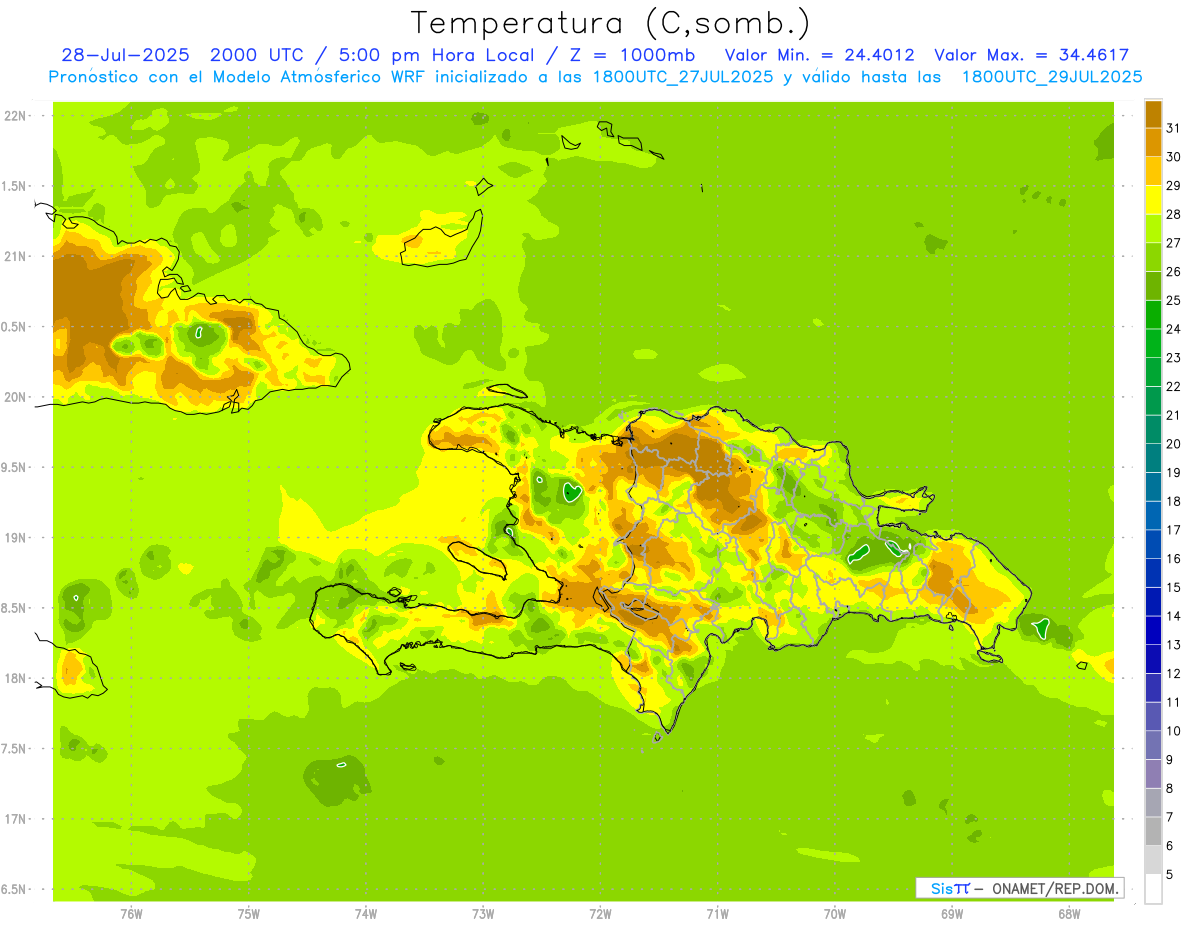Screen dimensions: 1200x927
Task: Click the '71W' longitude label
Action: tap(717, 913)
